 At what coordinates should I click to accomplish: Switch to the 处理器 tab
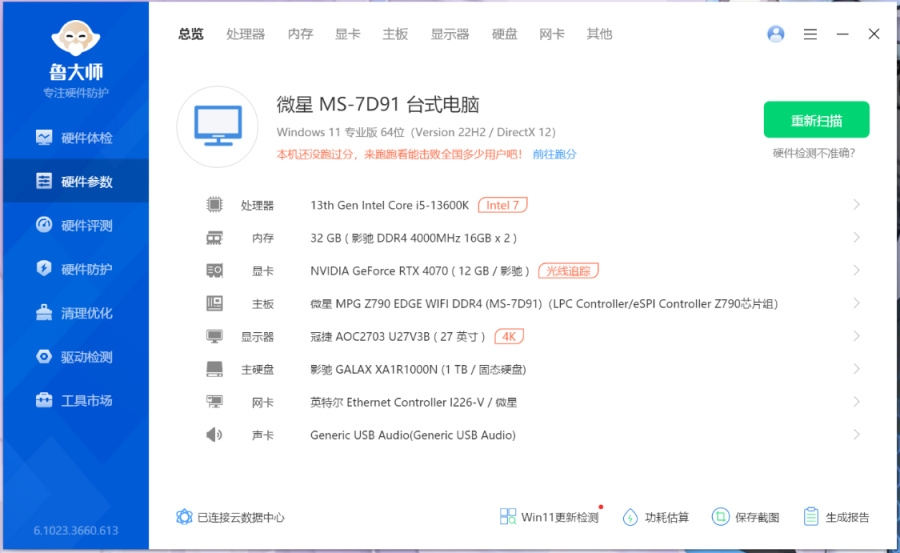tap(245, 34)
